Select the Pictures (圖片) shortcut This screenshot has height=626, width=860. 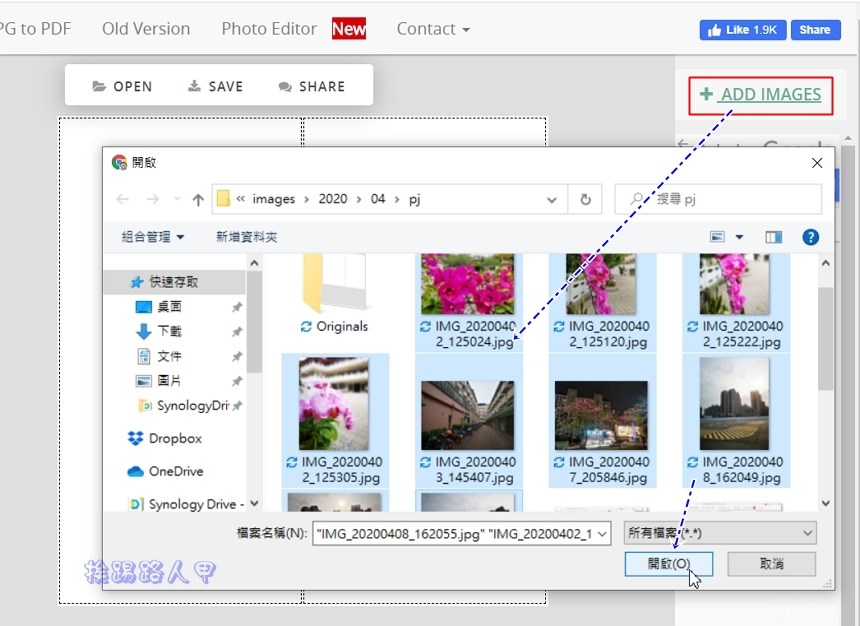[x=169, y=381]
